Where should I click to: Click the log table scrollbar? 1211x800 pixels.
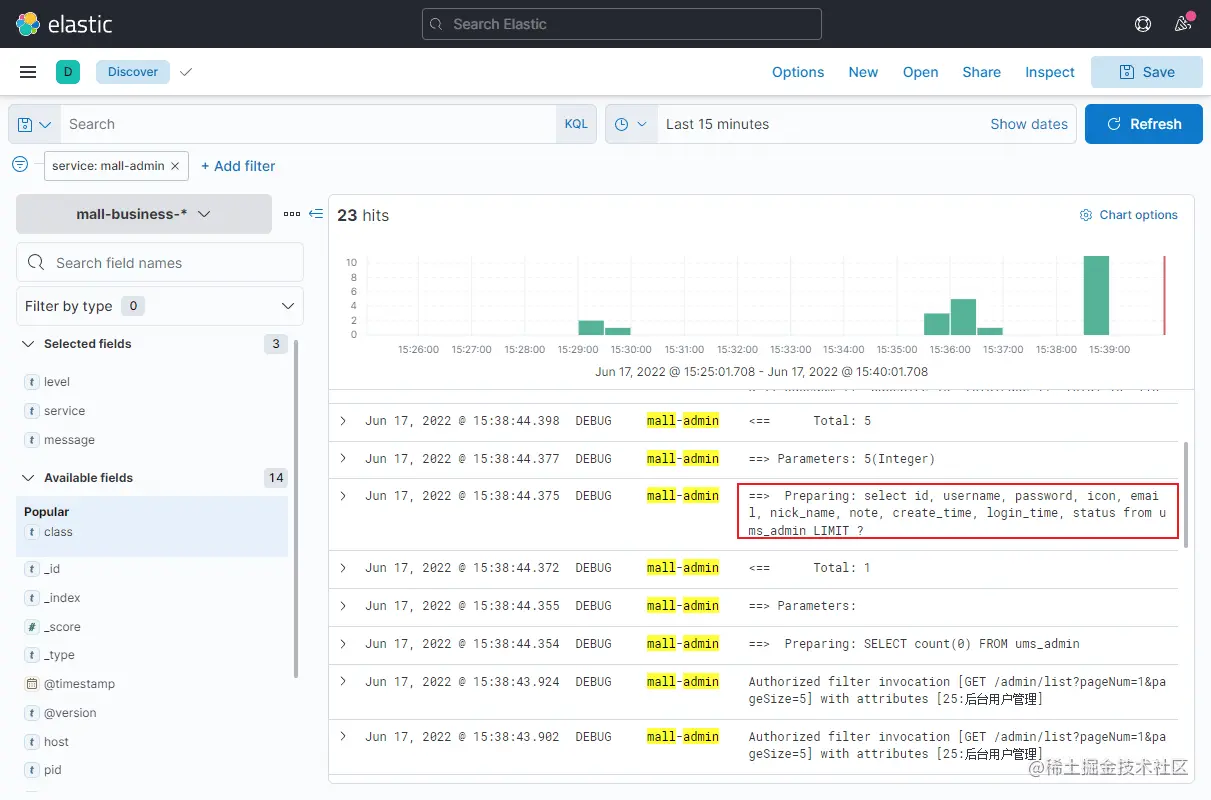coord(1186,495)
